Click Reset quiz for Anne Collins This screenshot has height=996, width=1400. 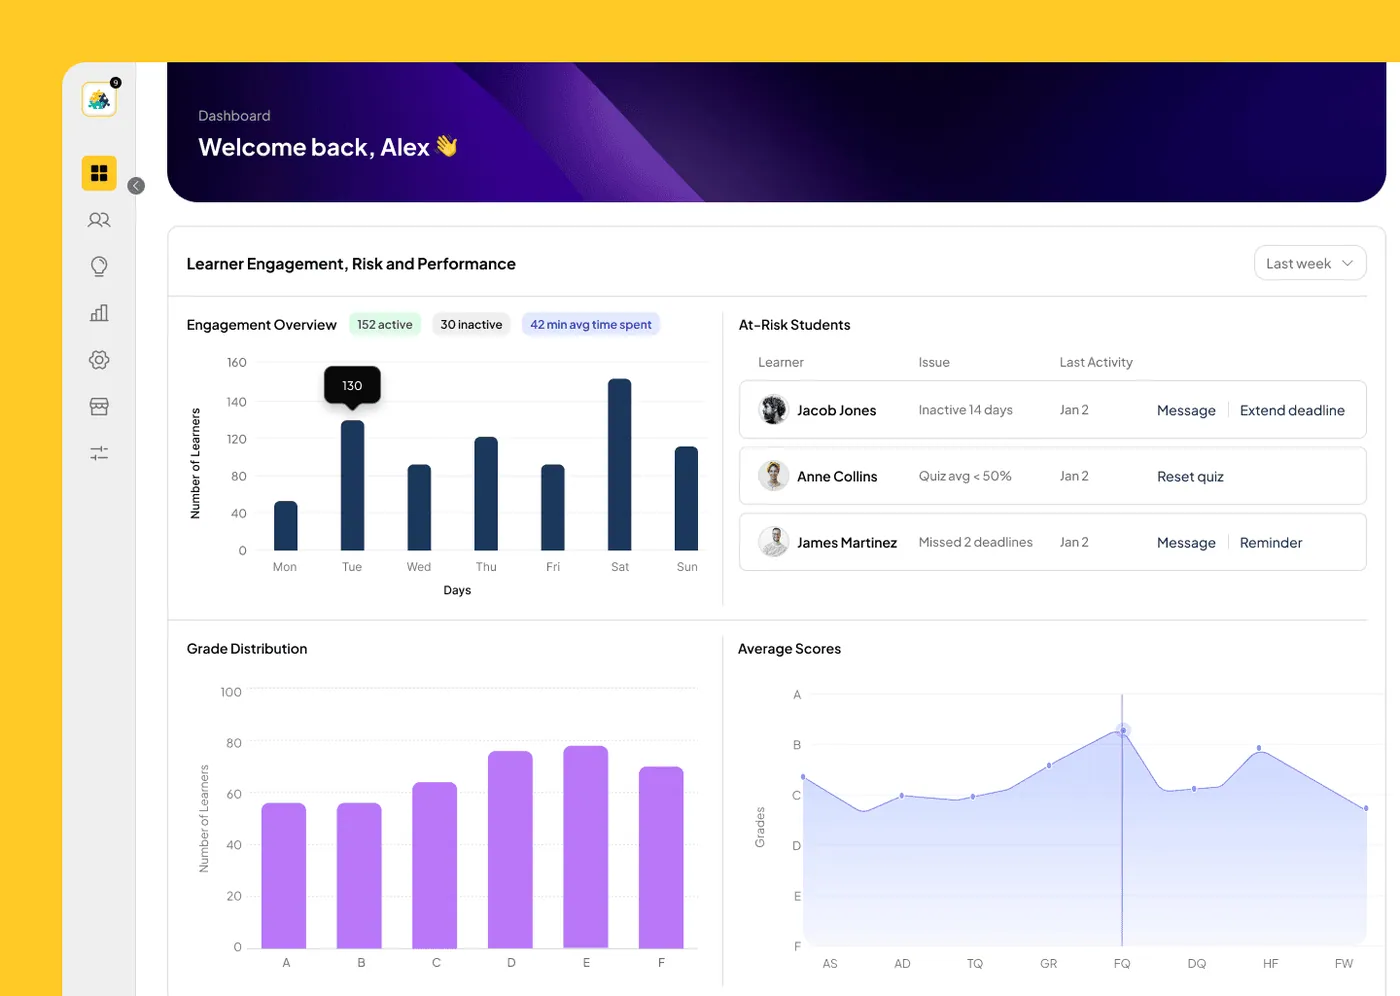(1190, 477)
